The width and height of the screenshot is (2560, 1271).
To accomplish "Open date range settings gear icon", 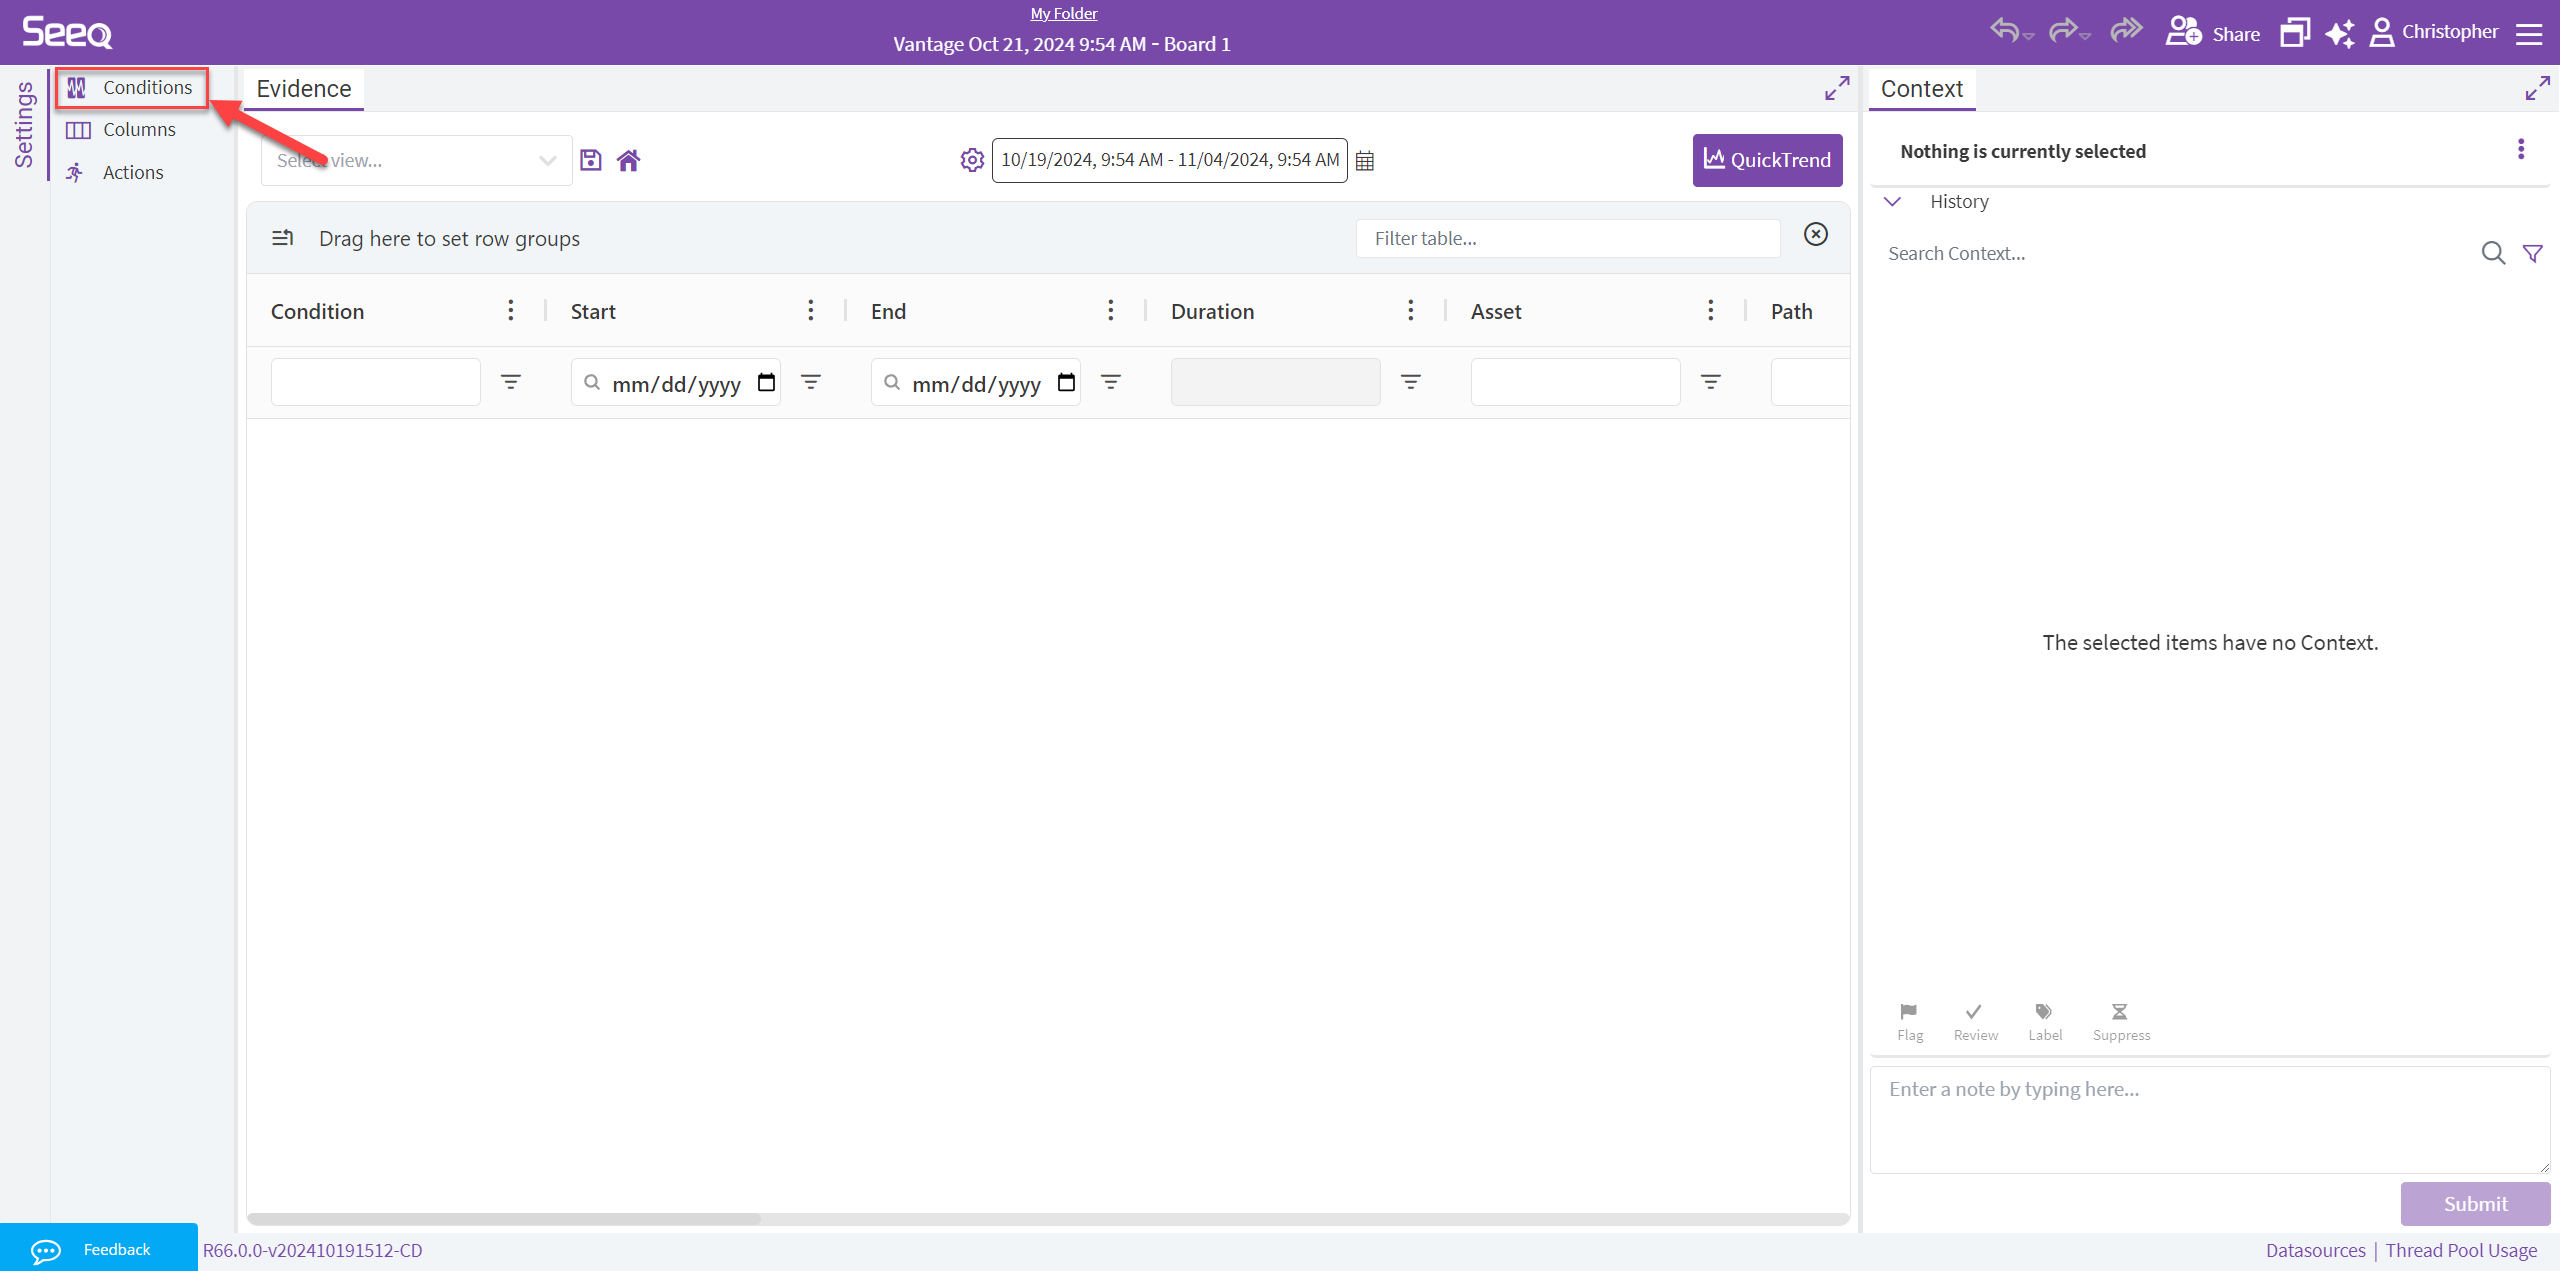I will coord(972,160).
